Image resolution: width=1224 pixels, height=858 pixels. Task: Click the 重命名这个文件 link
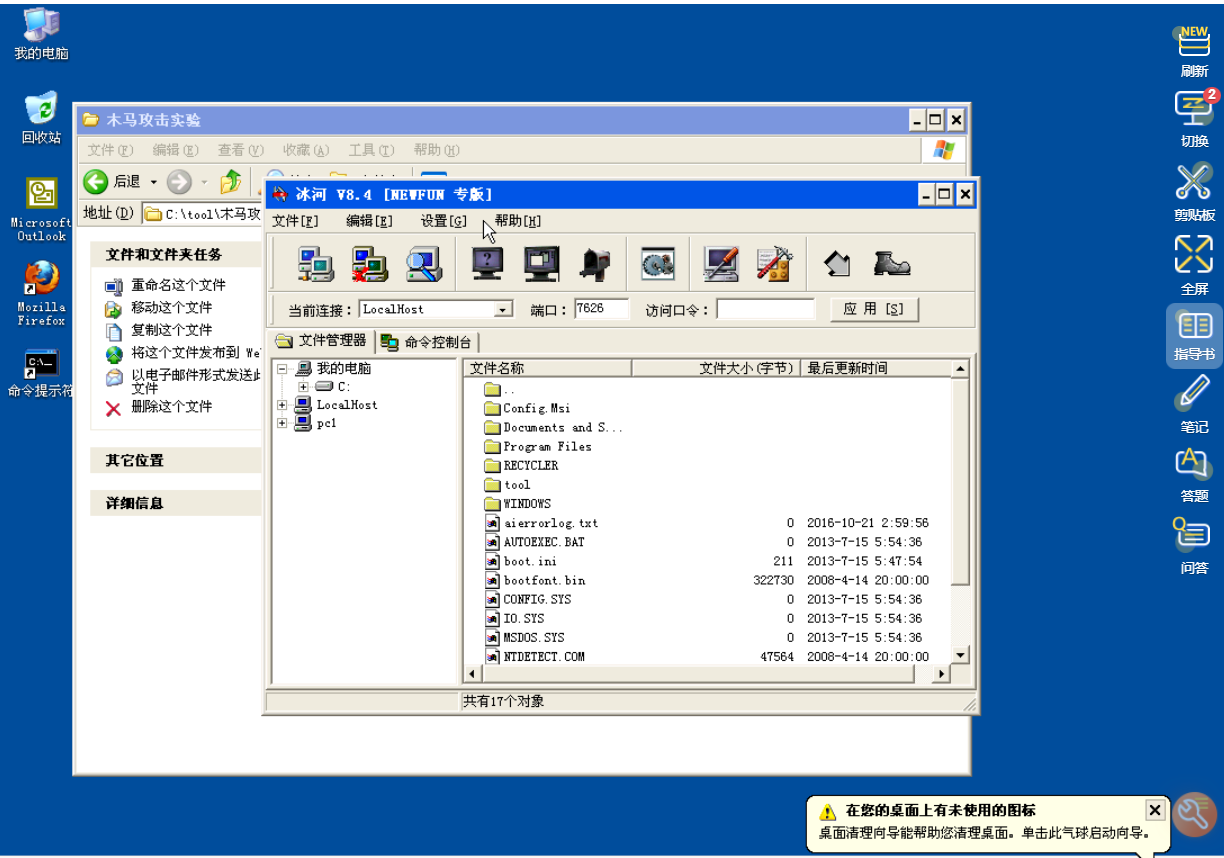(x=178, y=285)
